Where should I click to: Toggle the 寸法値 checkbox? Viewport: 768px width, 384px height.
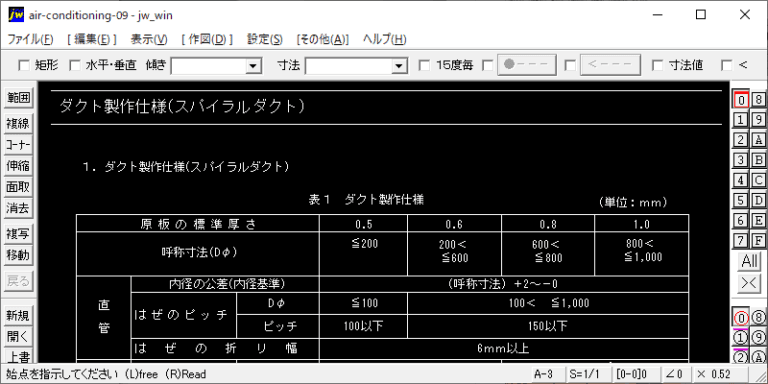tap(658, 65)
